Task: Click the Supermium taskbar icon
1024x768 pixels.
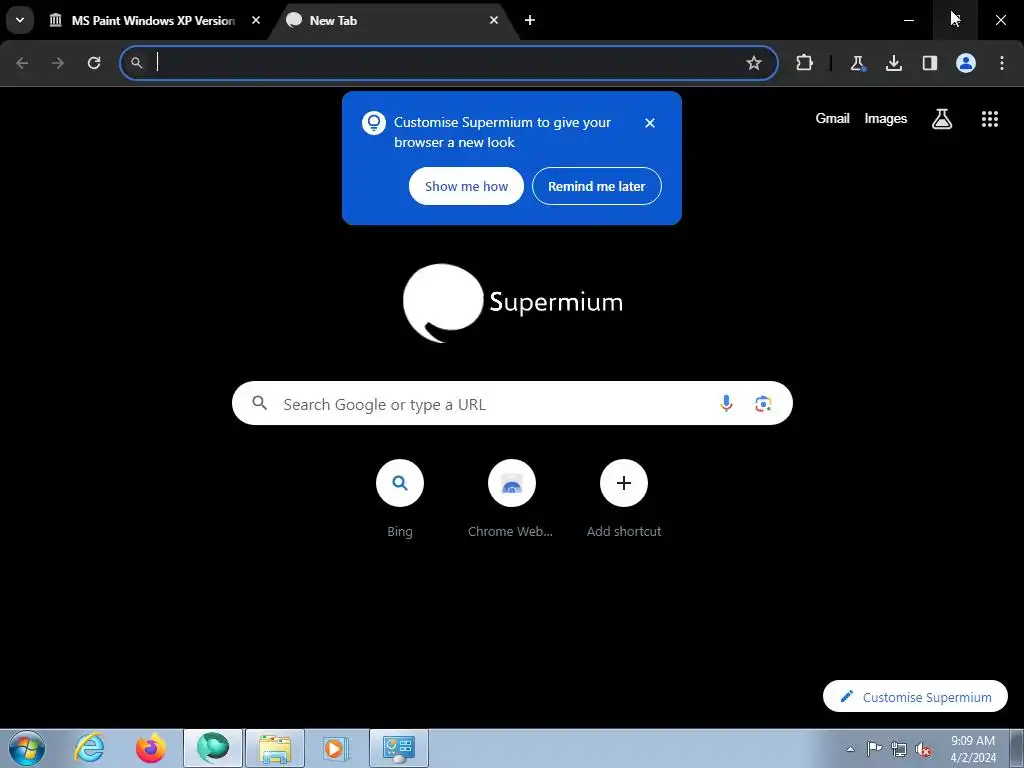Action: pos(213,748)
